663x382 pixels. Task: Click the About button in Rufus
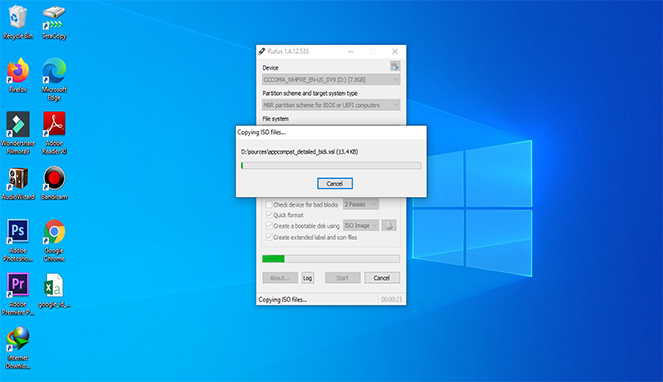coord(280,278)
